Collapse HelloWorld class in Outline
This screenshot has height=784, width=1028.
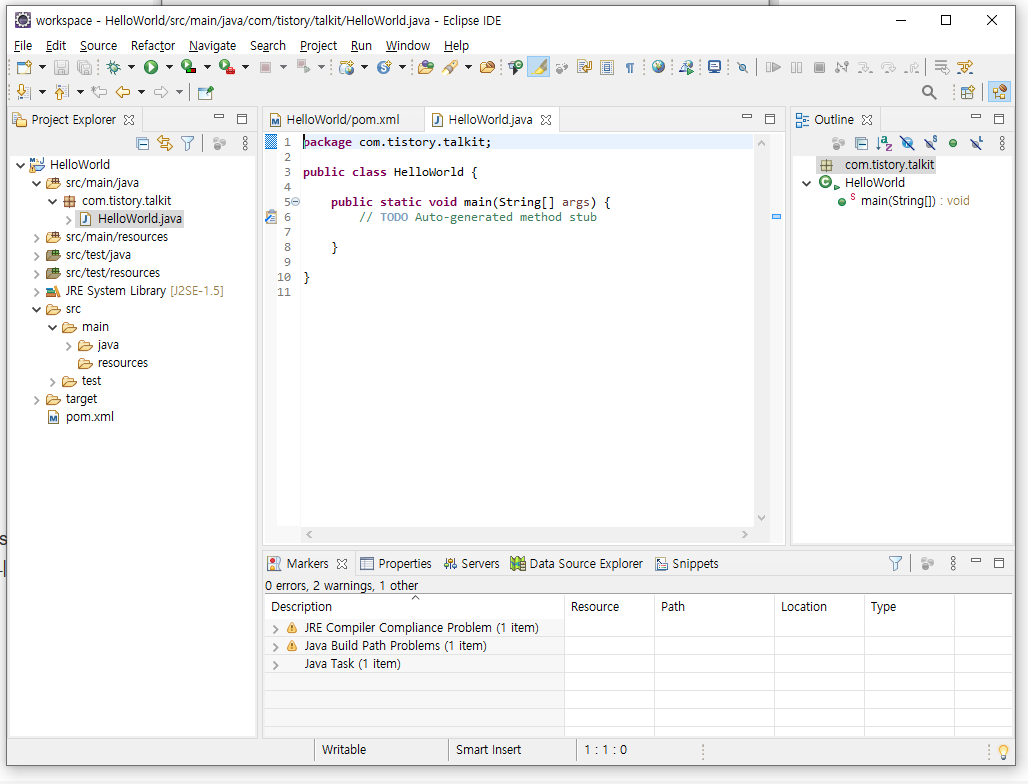pyautogui.click(x=806, y=184)
